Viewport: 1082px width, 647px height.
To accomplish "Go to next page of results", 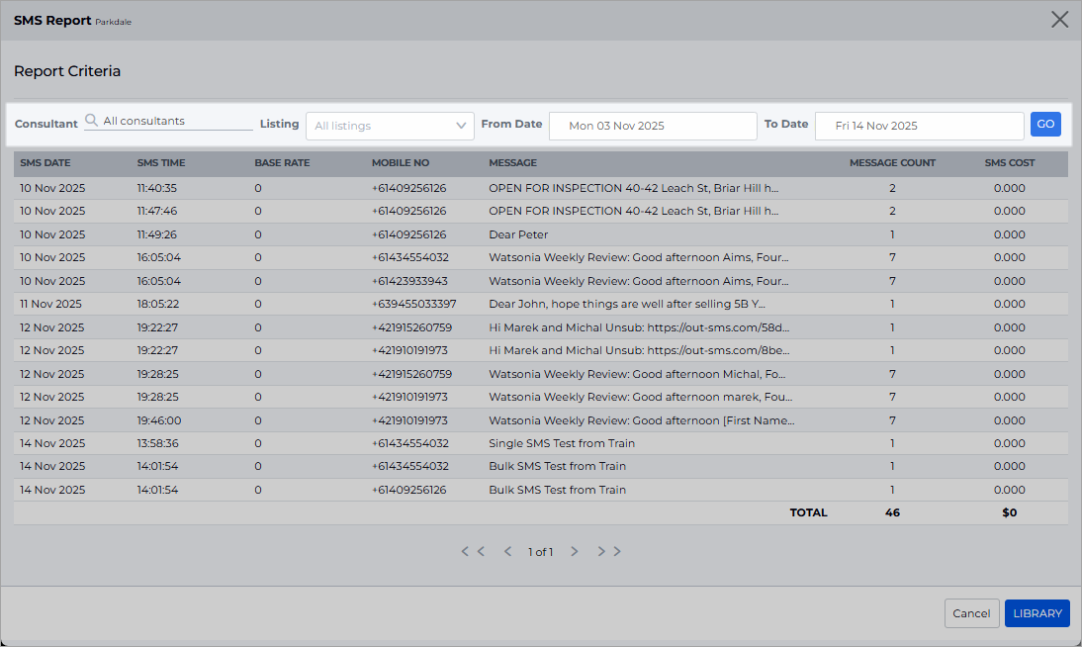I will (574, 551).
